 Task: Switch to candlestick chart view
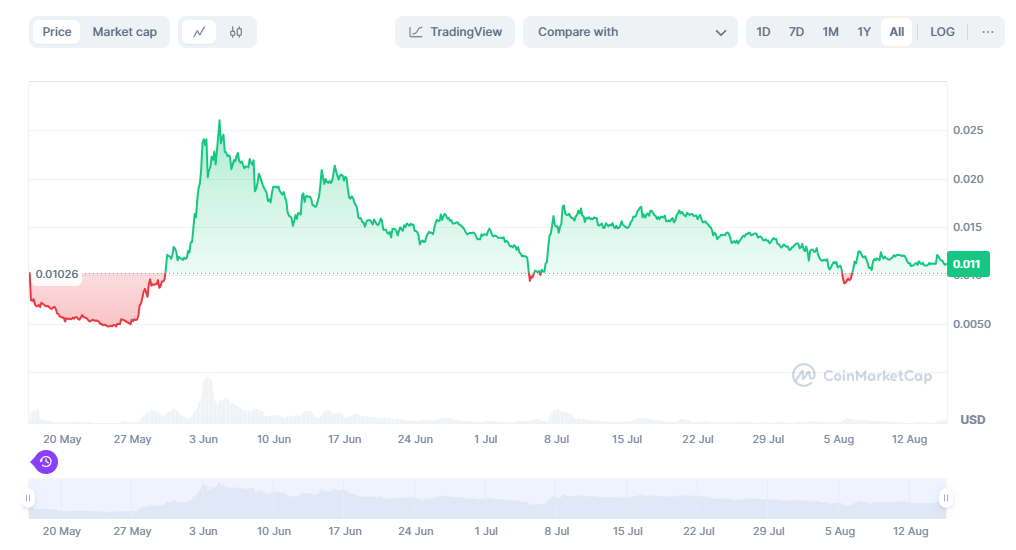click(x=236, y=32)
